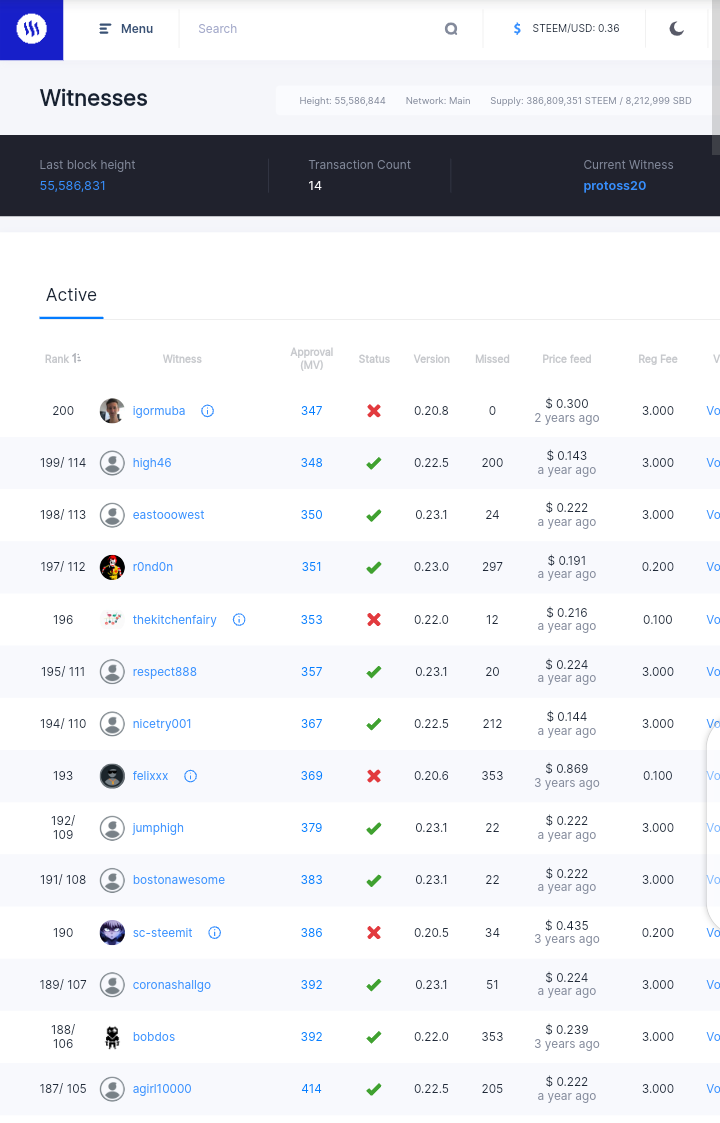Click info icon next to sc-steemit
The width and height of the screenshot is (720, 1123).
pyautogui.click(x=215, y=932)
